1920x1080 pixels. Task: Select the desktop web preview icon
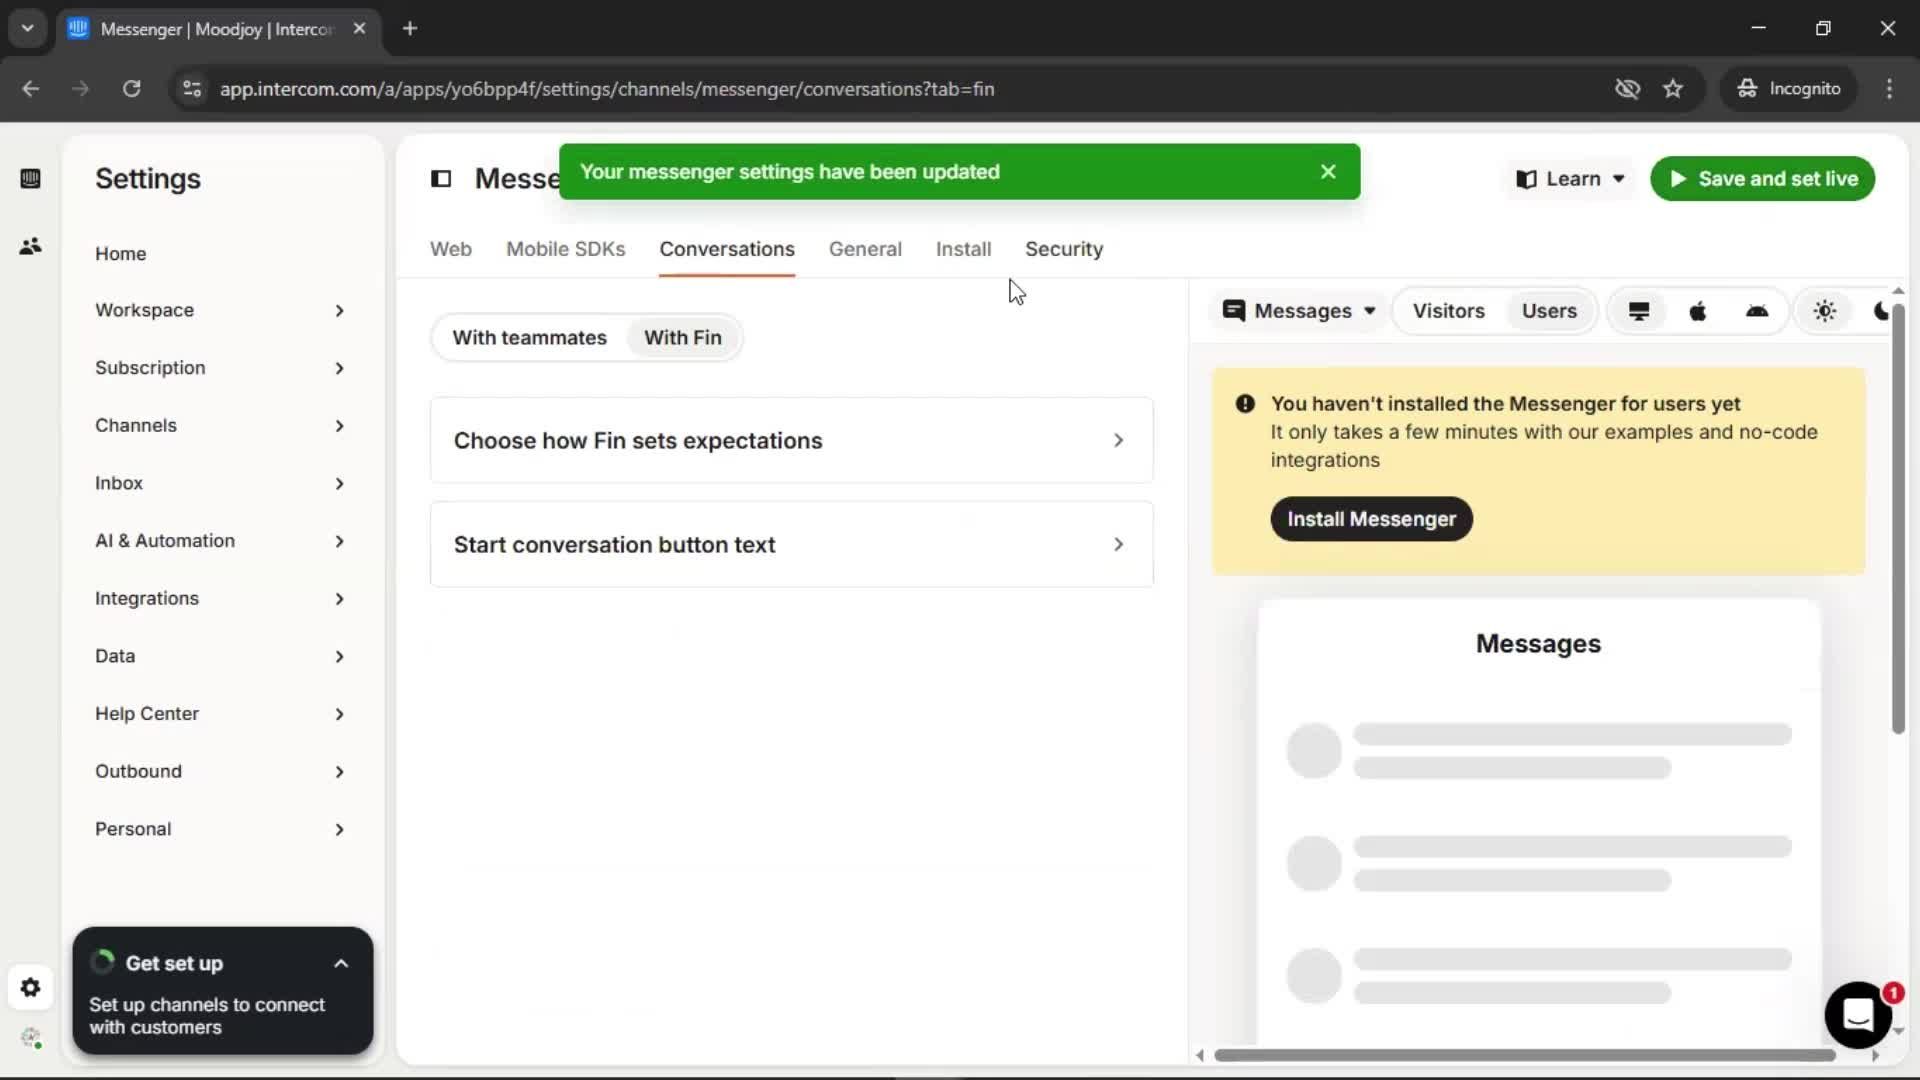pyautogui.click(x=1639, y=311)
